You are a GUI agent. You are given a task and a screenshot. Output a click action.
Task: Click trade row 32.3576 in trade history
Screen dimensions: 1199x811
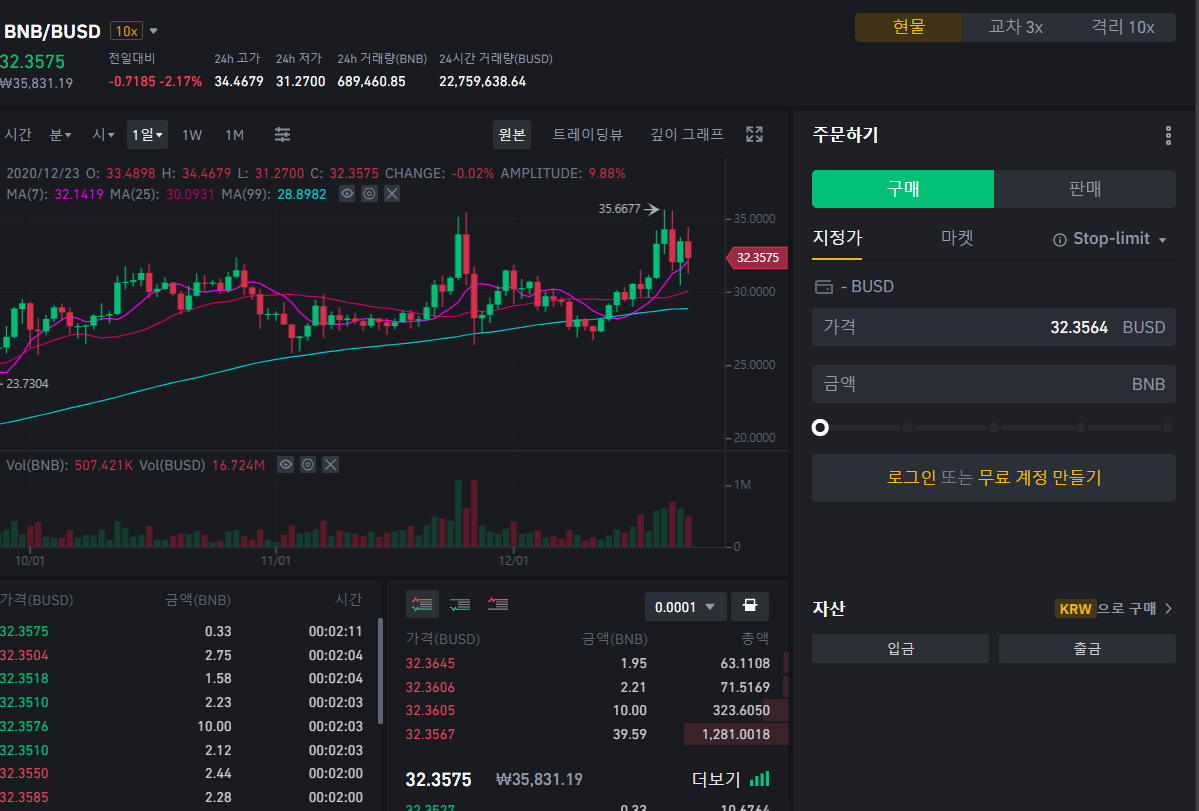[x=181, y=726]
